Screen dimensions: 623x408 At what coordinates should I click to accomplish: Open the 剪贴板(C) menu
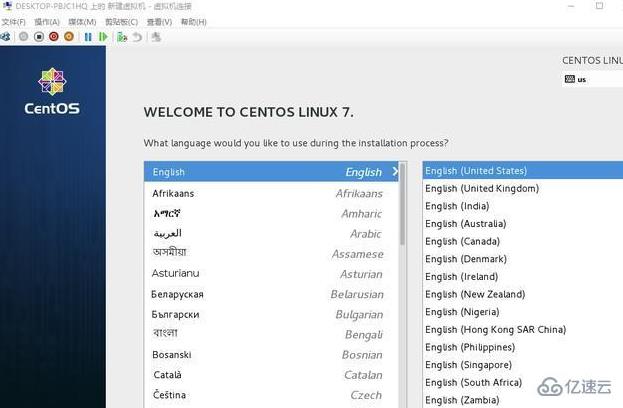(x=122, y=22)
